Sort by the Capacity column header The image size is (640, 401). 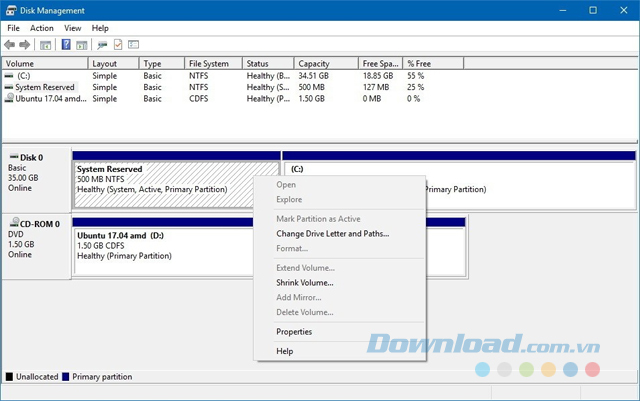point(326,63)
